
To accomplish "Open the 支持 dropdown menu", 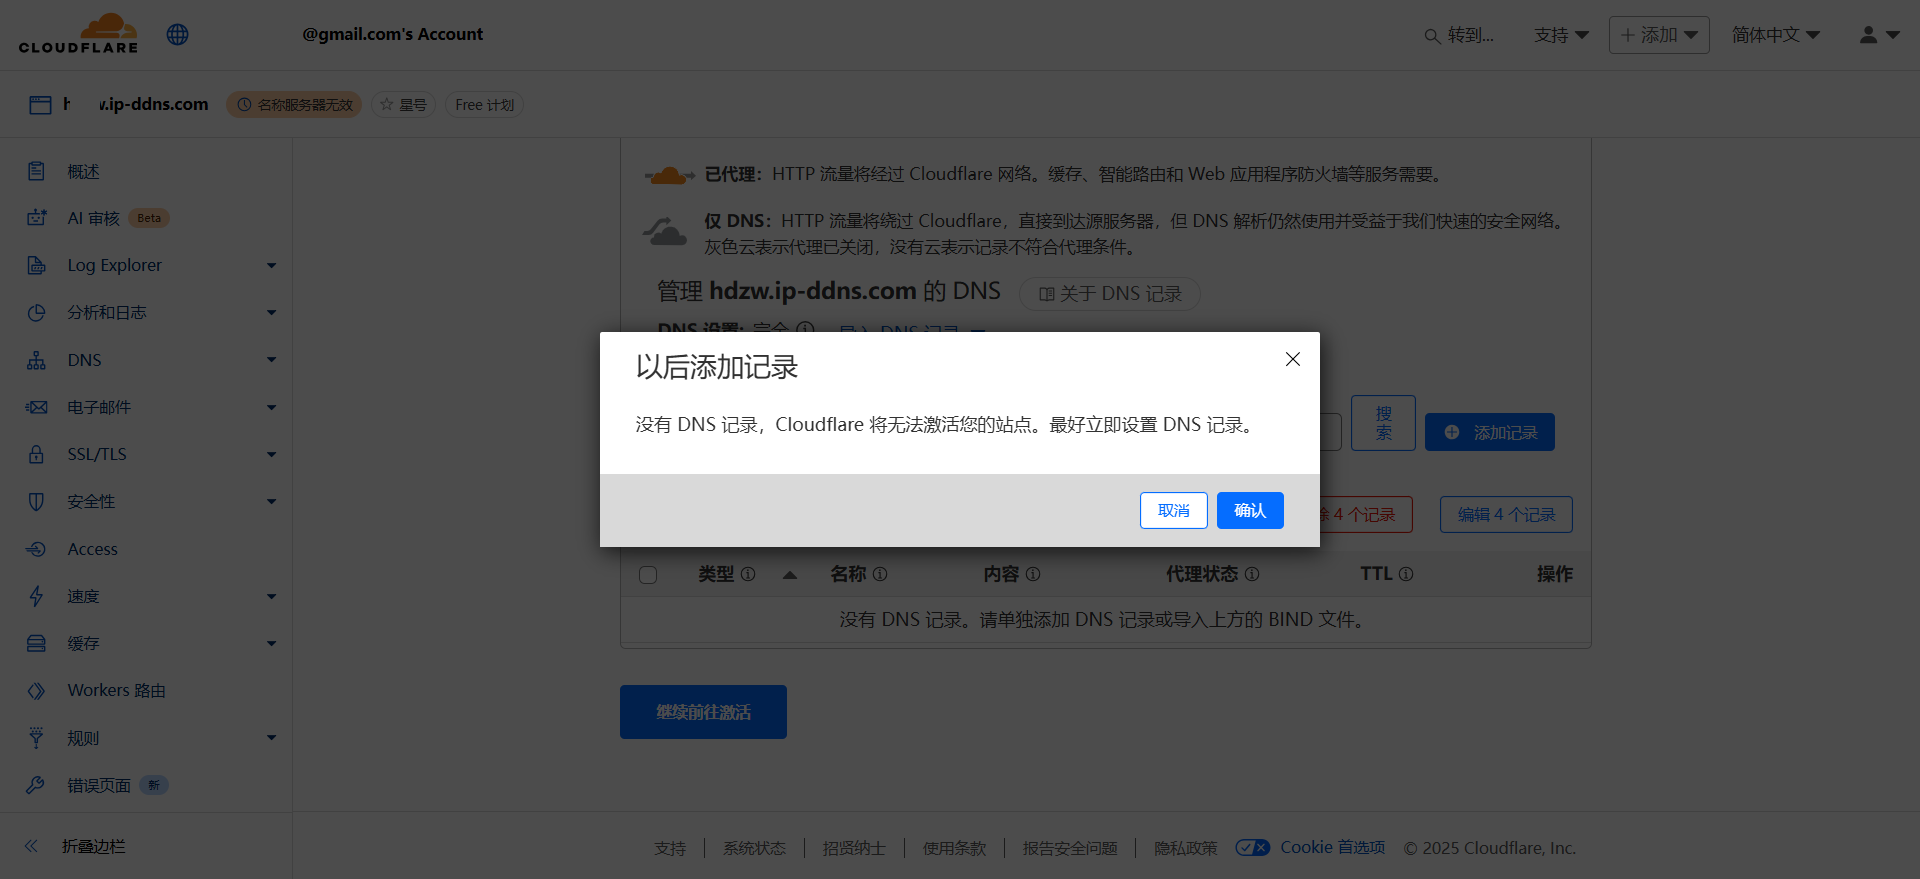I will pyautogui.click(x=1561, y=35).
